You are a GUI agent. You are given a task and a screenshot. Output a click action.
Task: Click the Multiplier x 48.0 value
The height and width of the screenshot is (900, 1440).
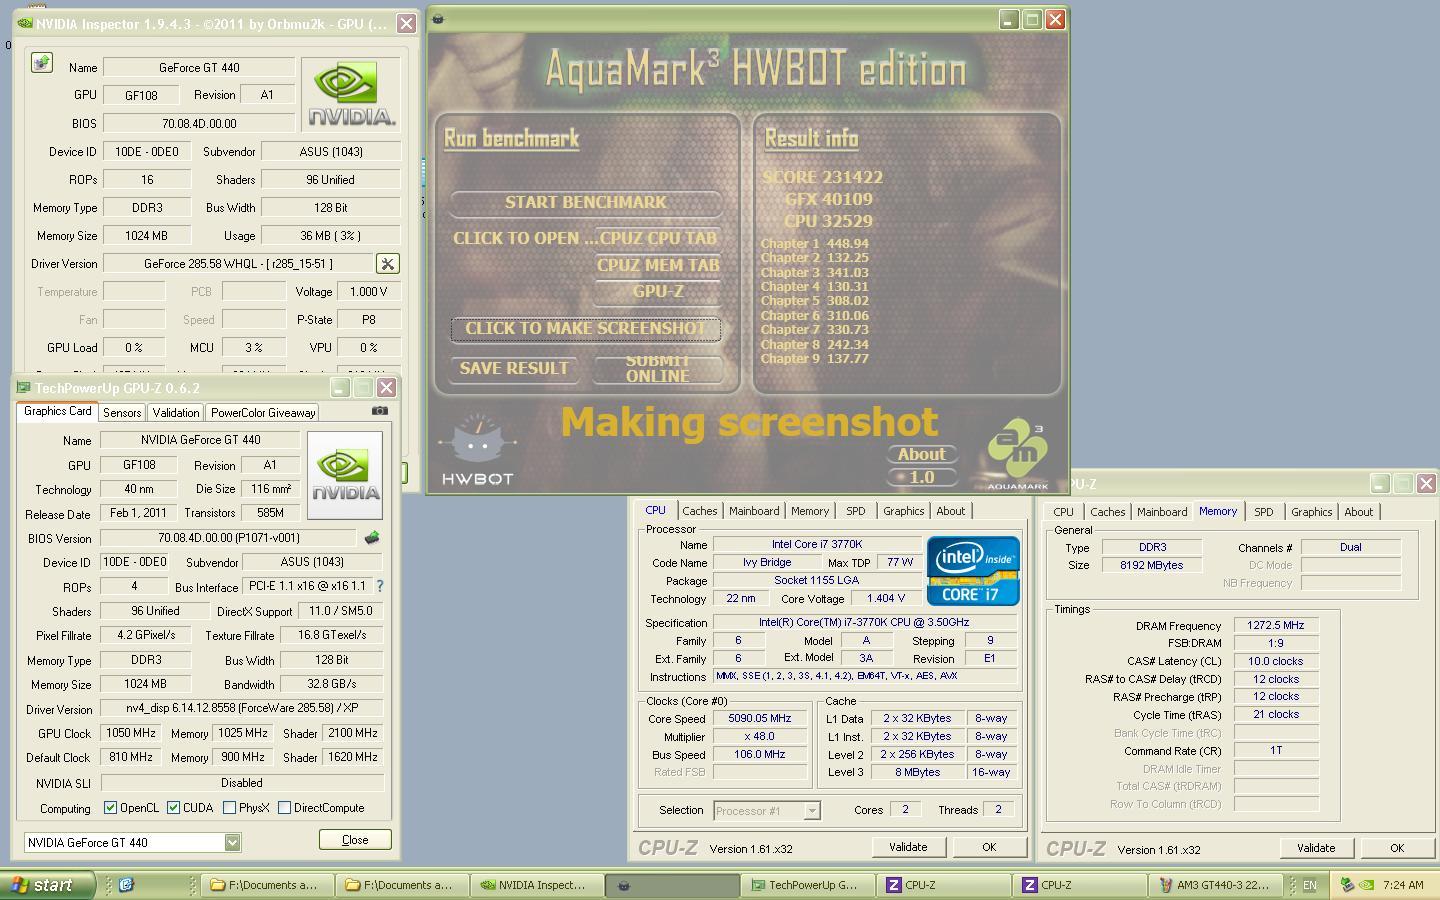[x=760, y=736]
